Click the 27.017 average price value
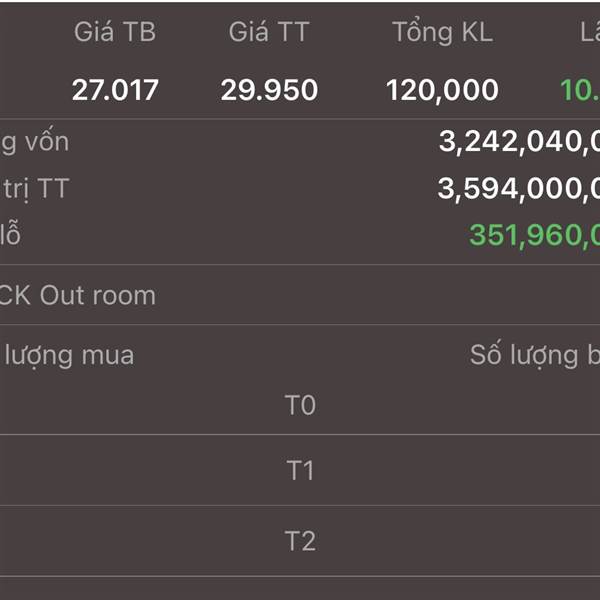This screenshot has height=600, width=600. point(115,90)
